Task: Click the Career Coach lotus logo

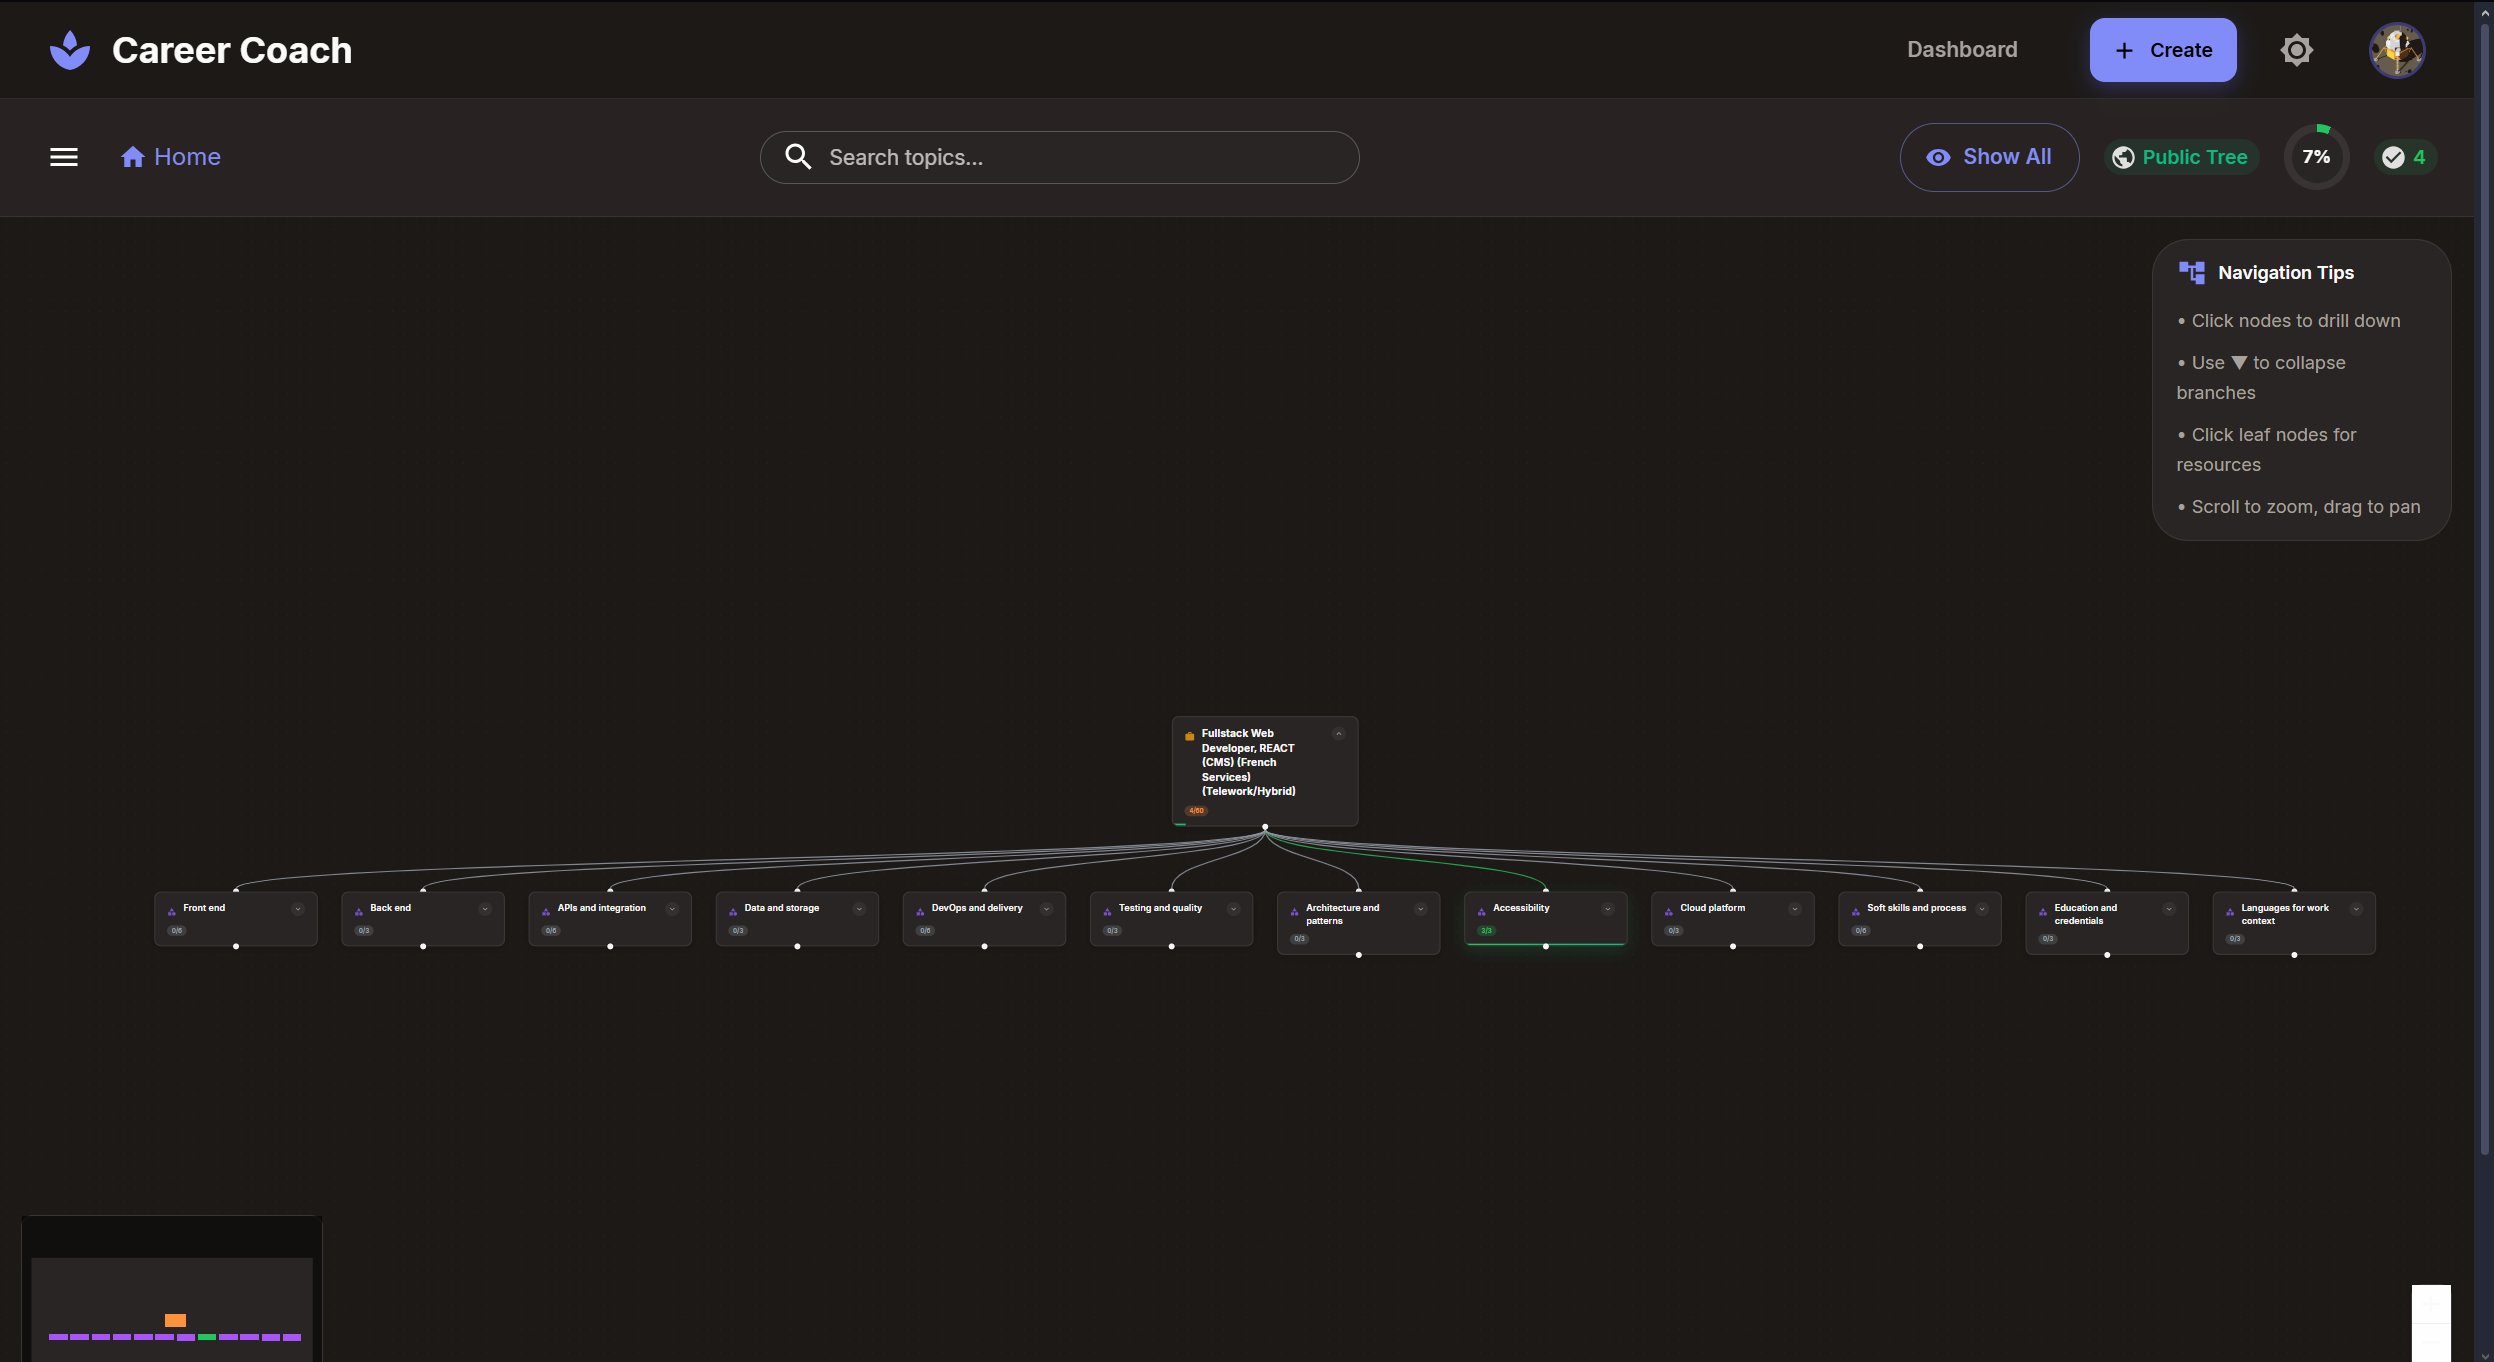Action: [x=70, y=50]
